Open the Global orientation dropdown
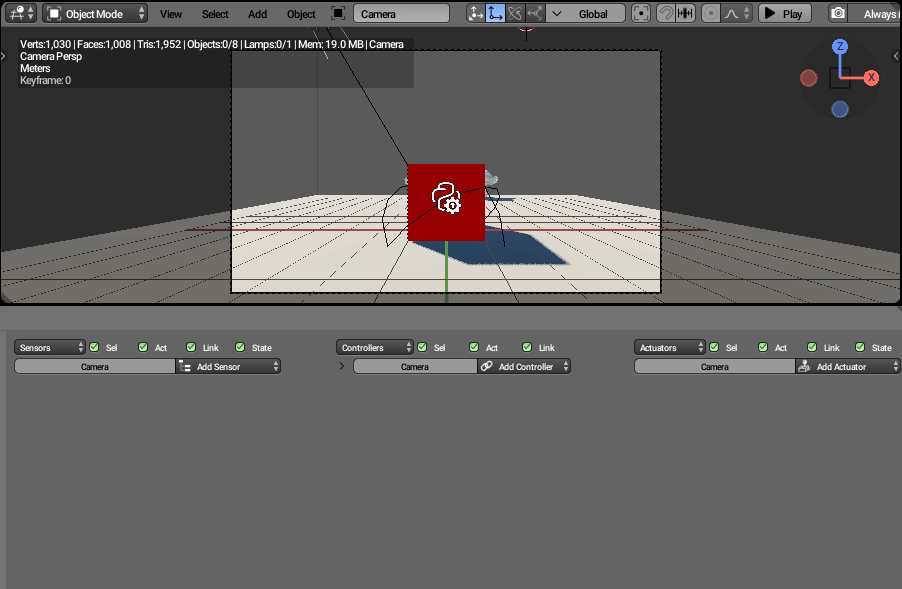902x589 pixels. tap(587, 14)
